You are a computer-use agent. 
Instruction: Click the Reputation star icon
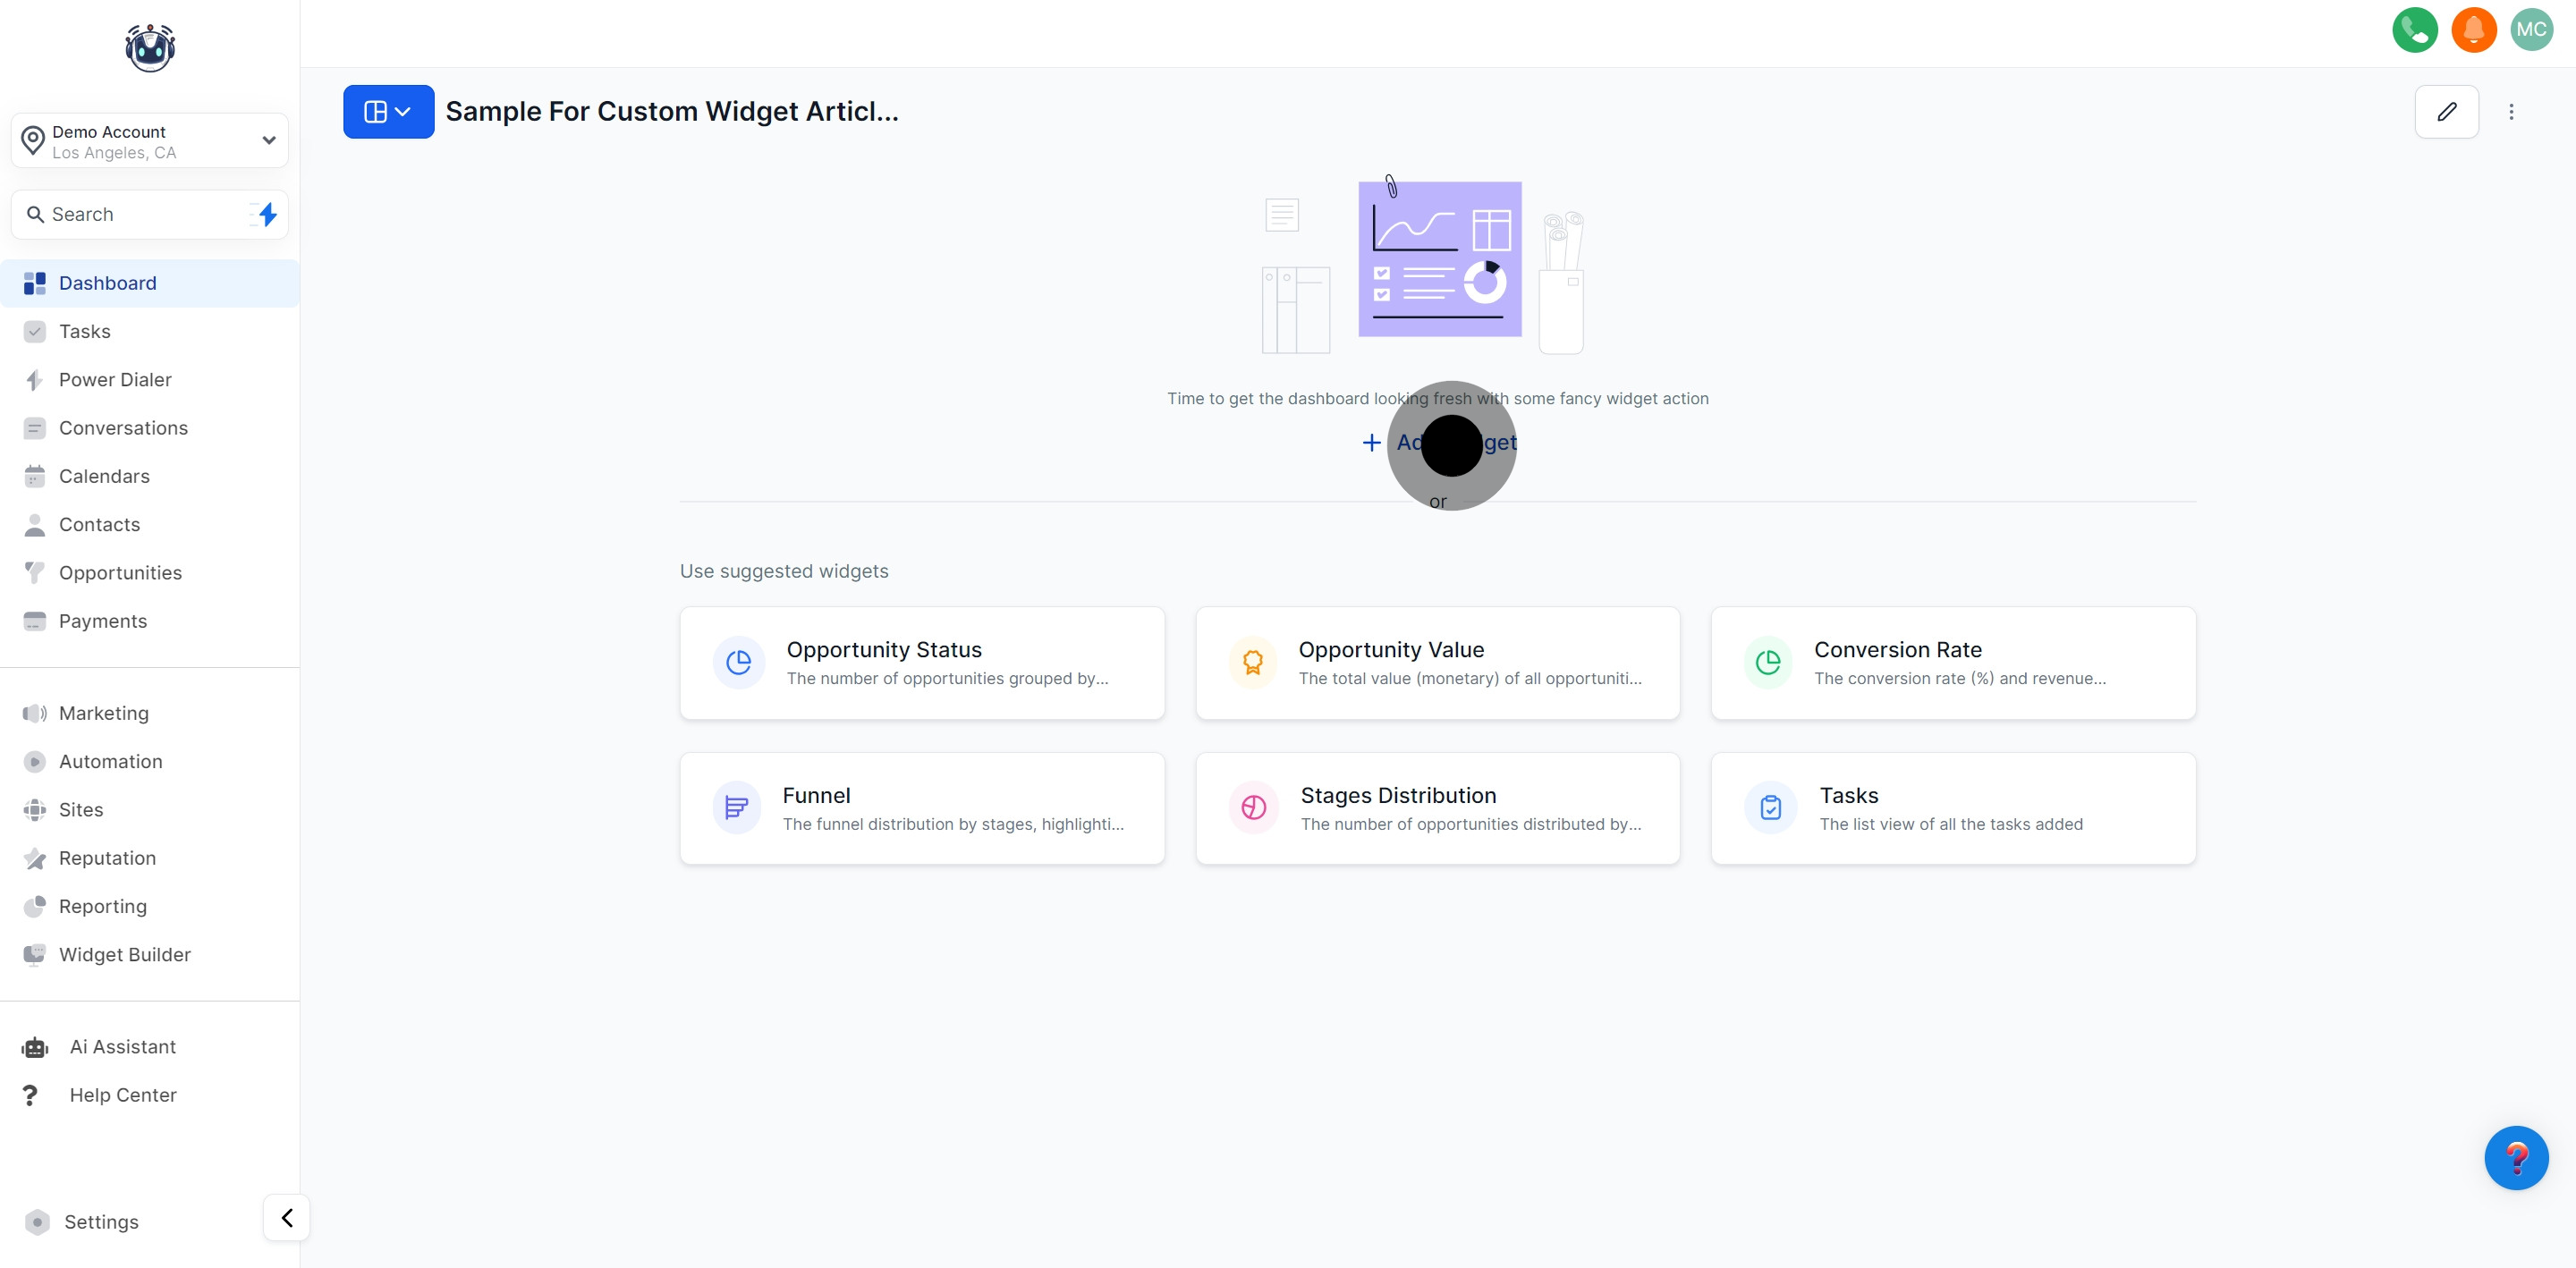35,858
